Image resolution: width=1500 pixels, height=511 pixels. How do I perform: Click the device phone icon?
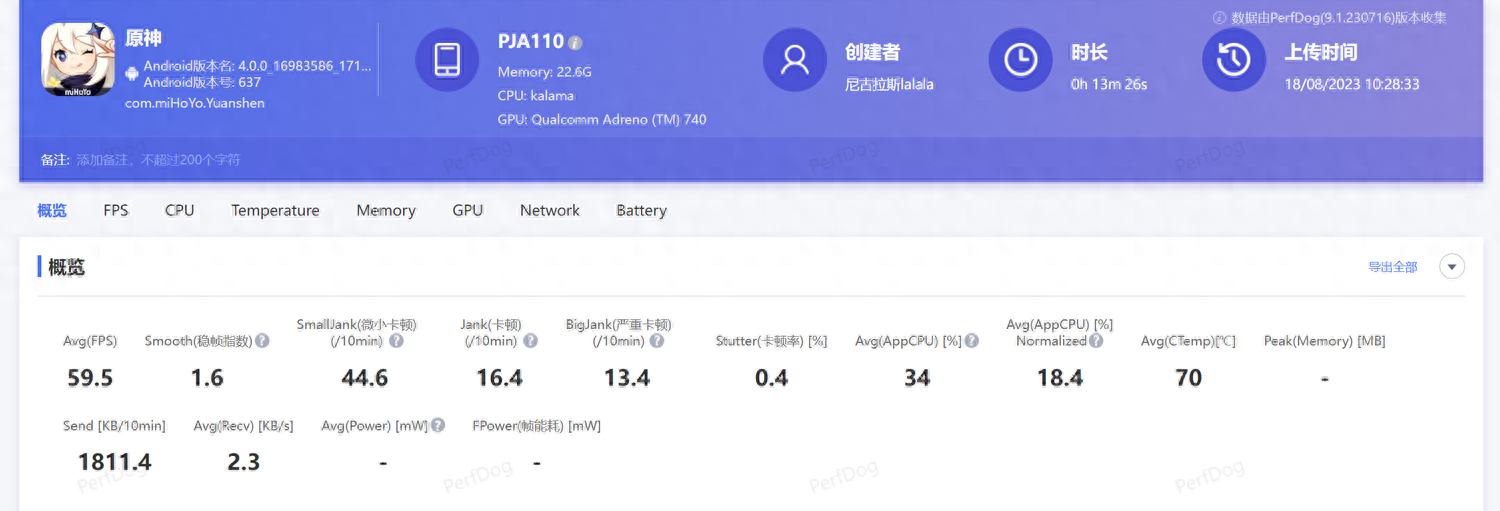point(447,60)
